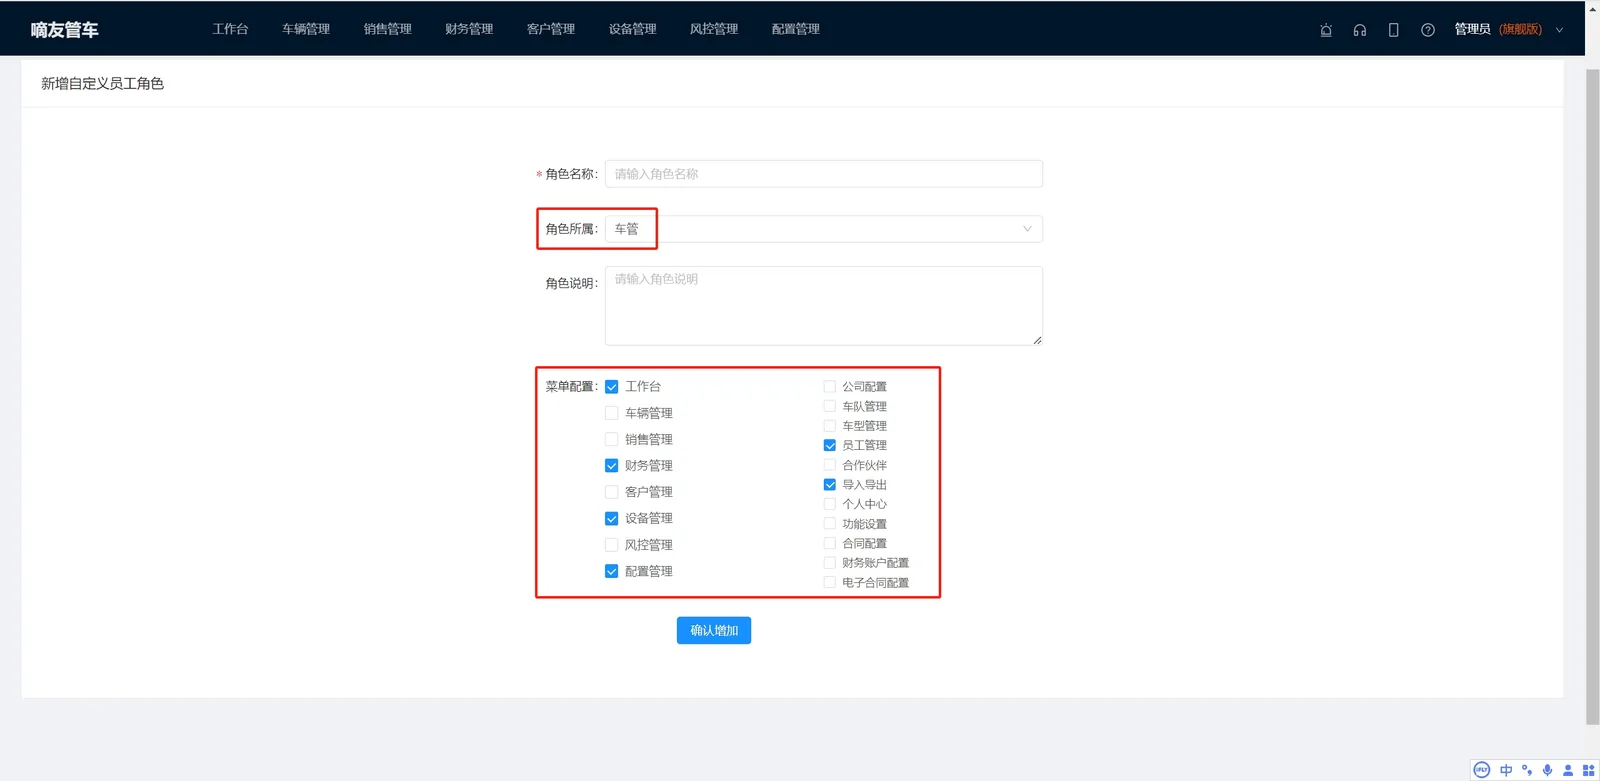The height and width of the screenshot is (781, 1600).
Task: Check the 个人中心 checkbox
Action: (830, 504)
